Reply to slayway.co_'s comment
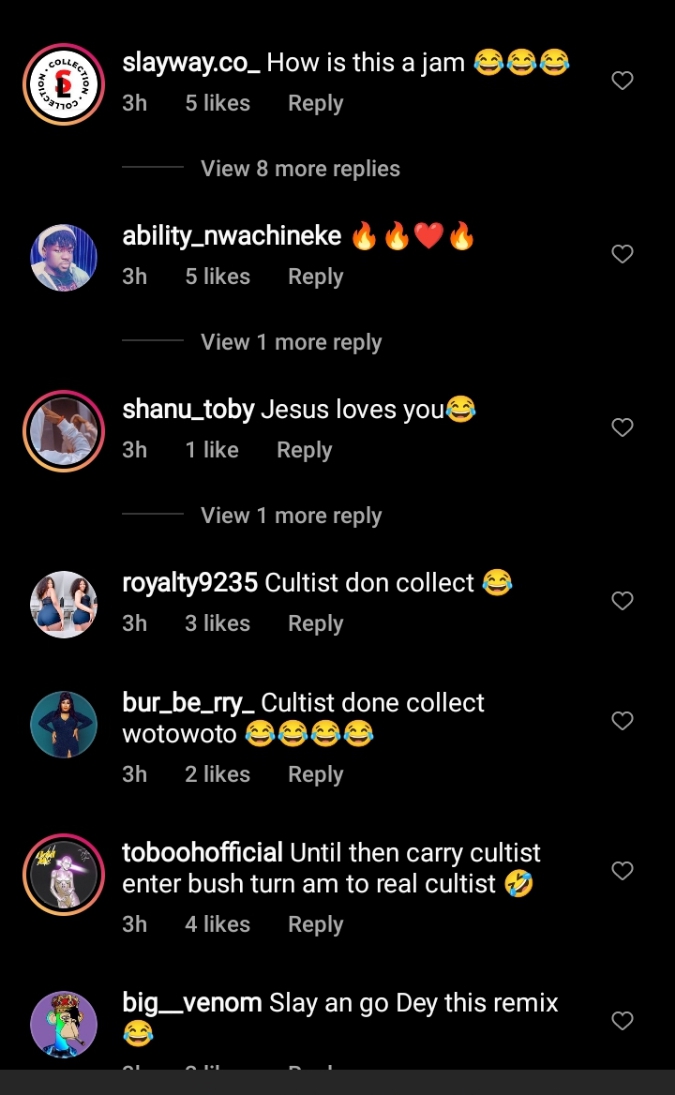The image size is (675, 1095). coord(315,103)
